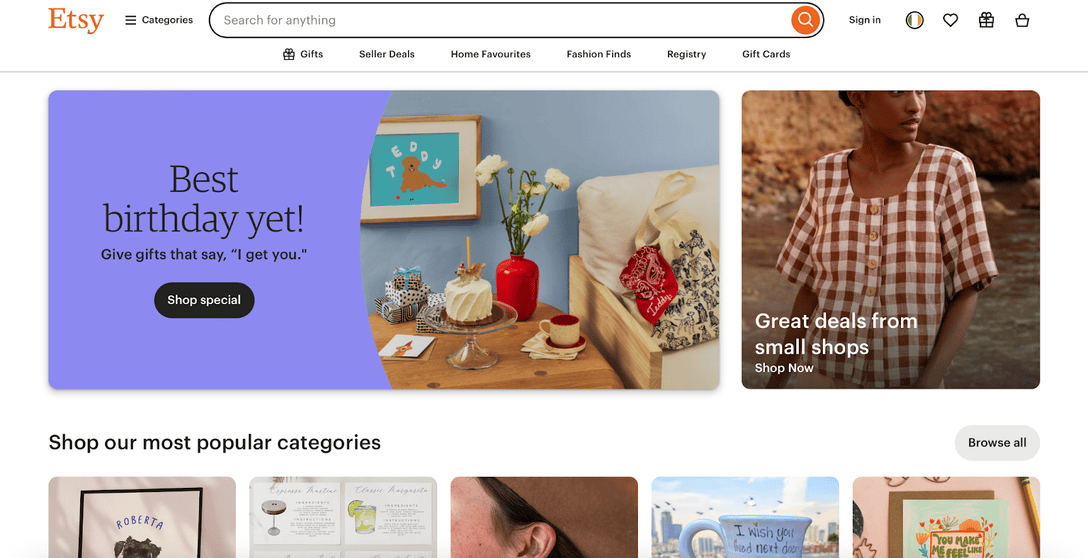Click the Etsy logo

coord(76,20)
